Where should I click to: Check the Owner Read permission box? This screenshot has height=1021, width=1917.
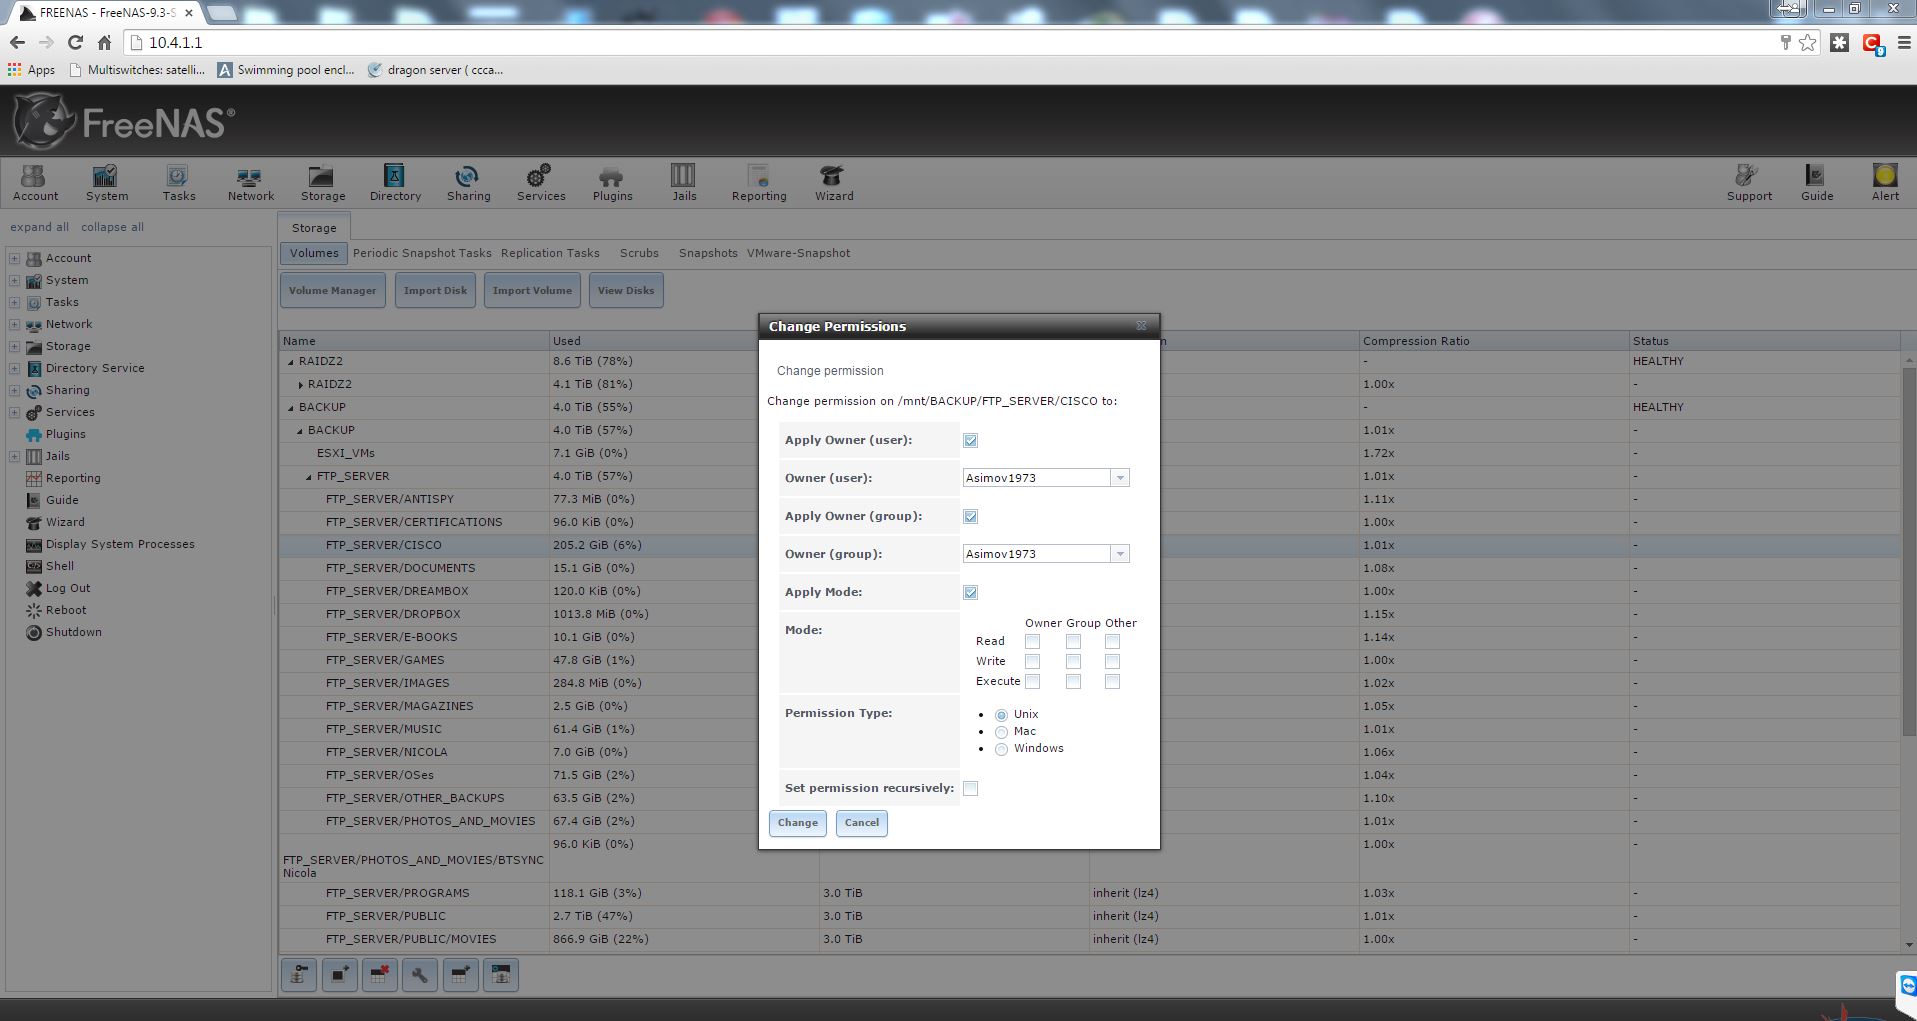tap(1032, 641)
